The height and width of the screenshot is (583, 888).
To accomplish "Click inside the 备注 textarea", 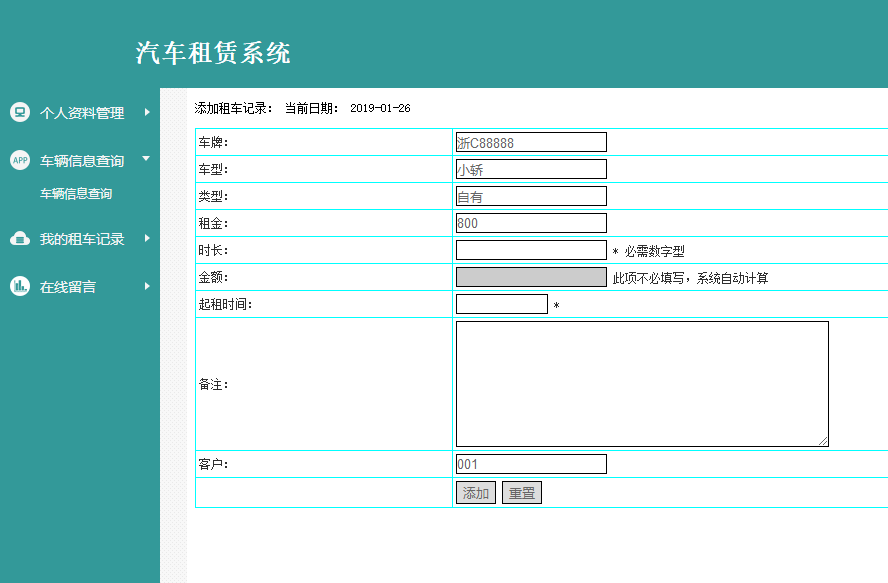I will [642, 384].
